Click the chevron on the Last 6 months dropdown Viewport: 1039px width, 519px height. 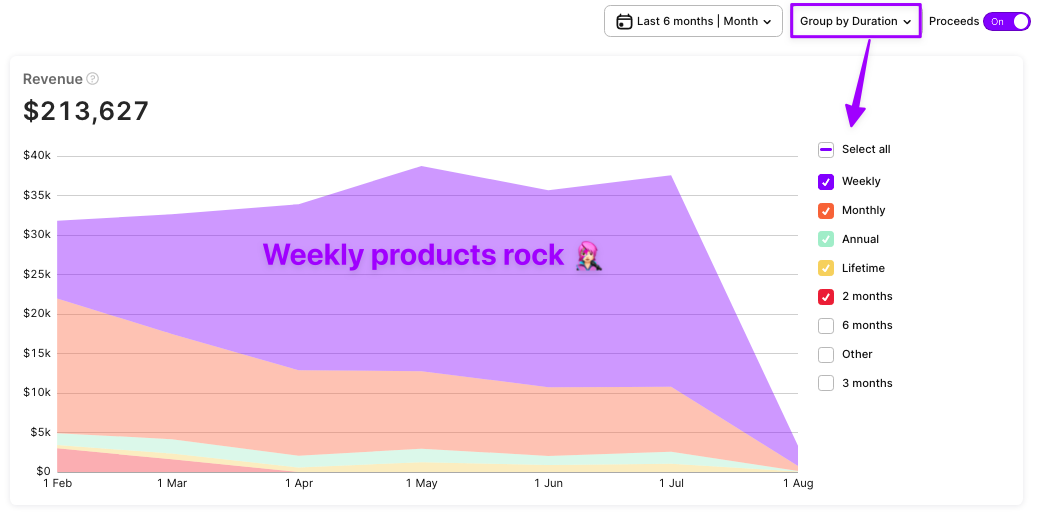tap(767, 22)
